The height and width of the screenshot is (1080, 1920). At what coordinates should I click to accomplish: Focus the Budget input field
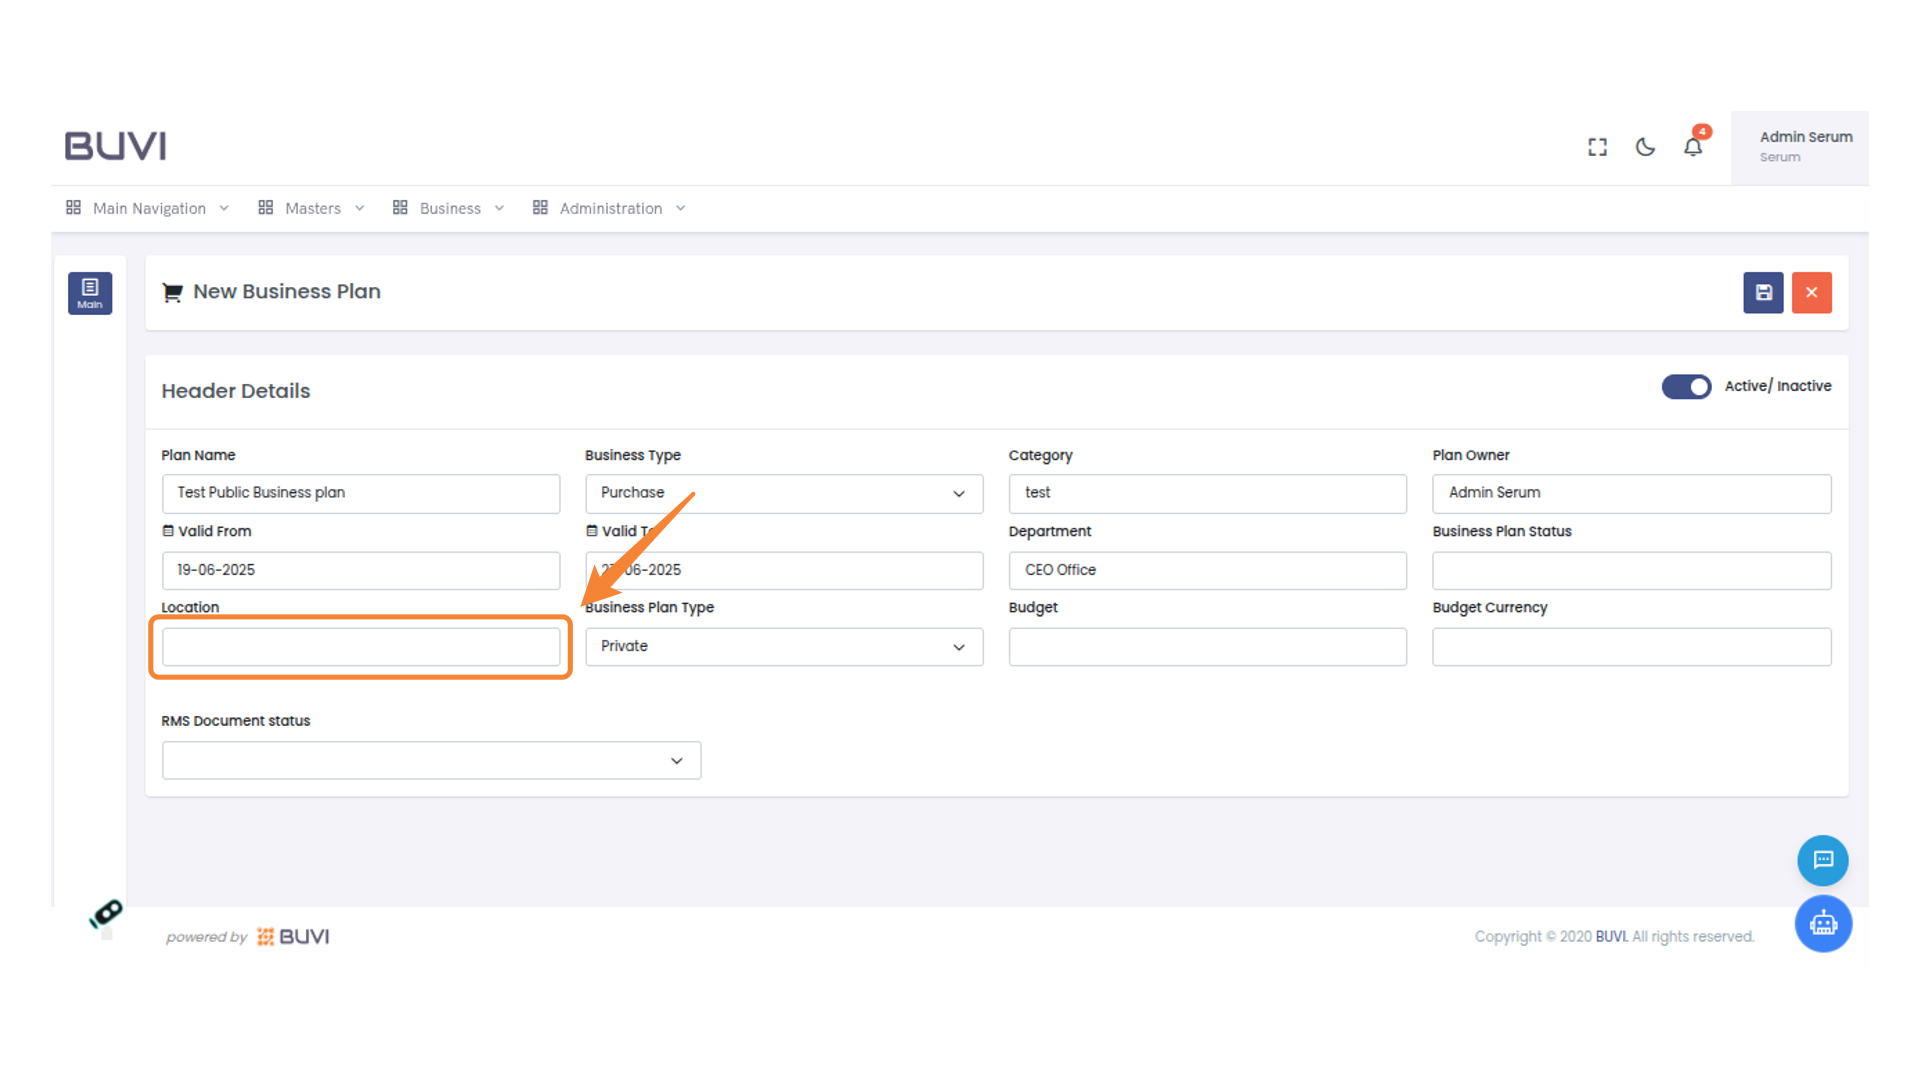pos(1207,647)
